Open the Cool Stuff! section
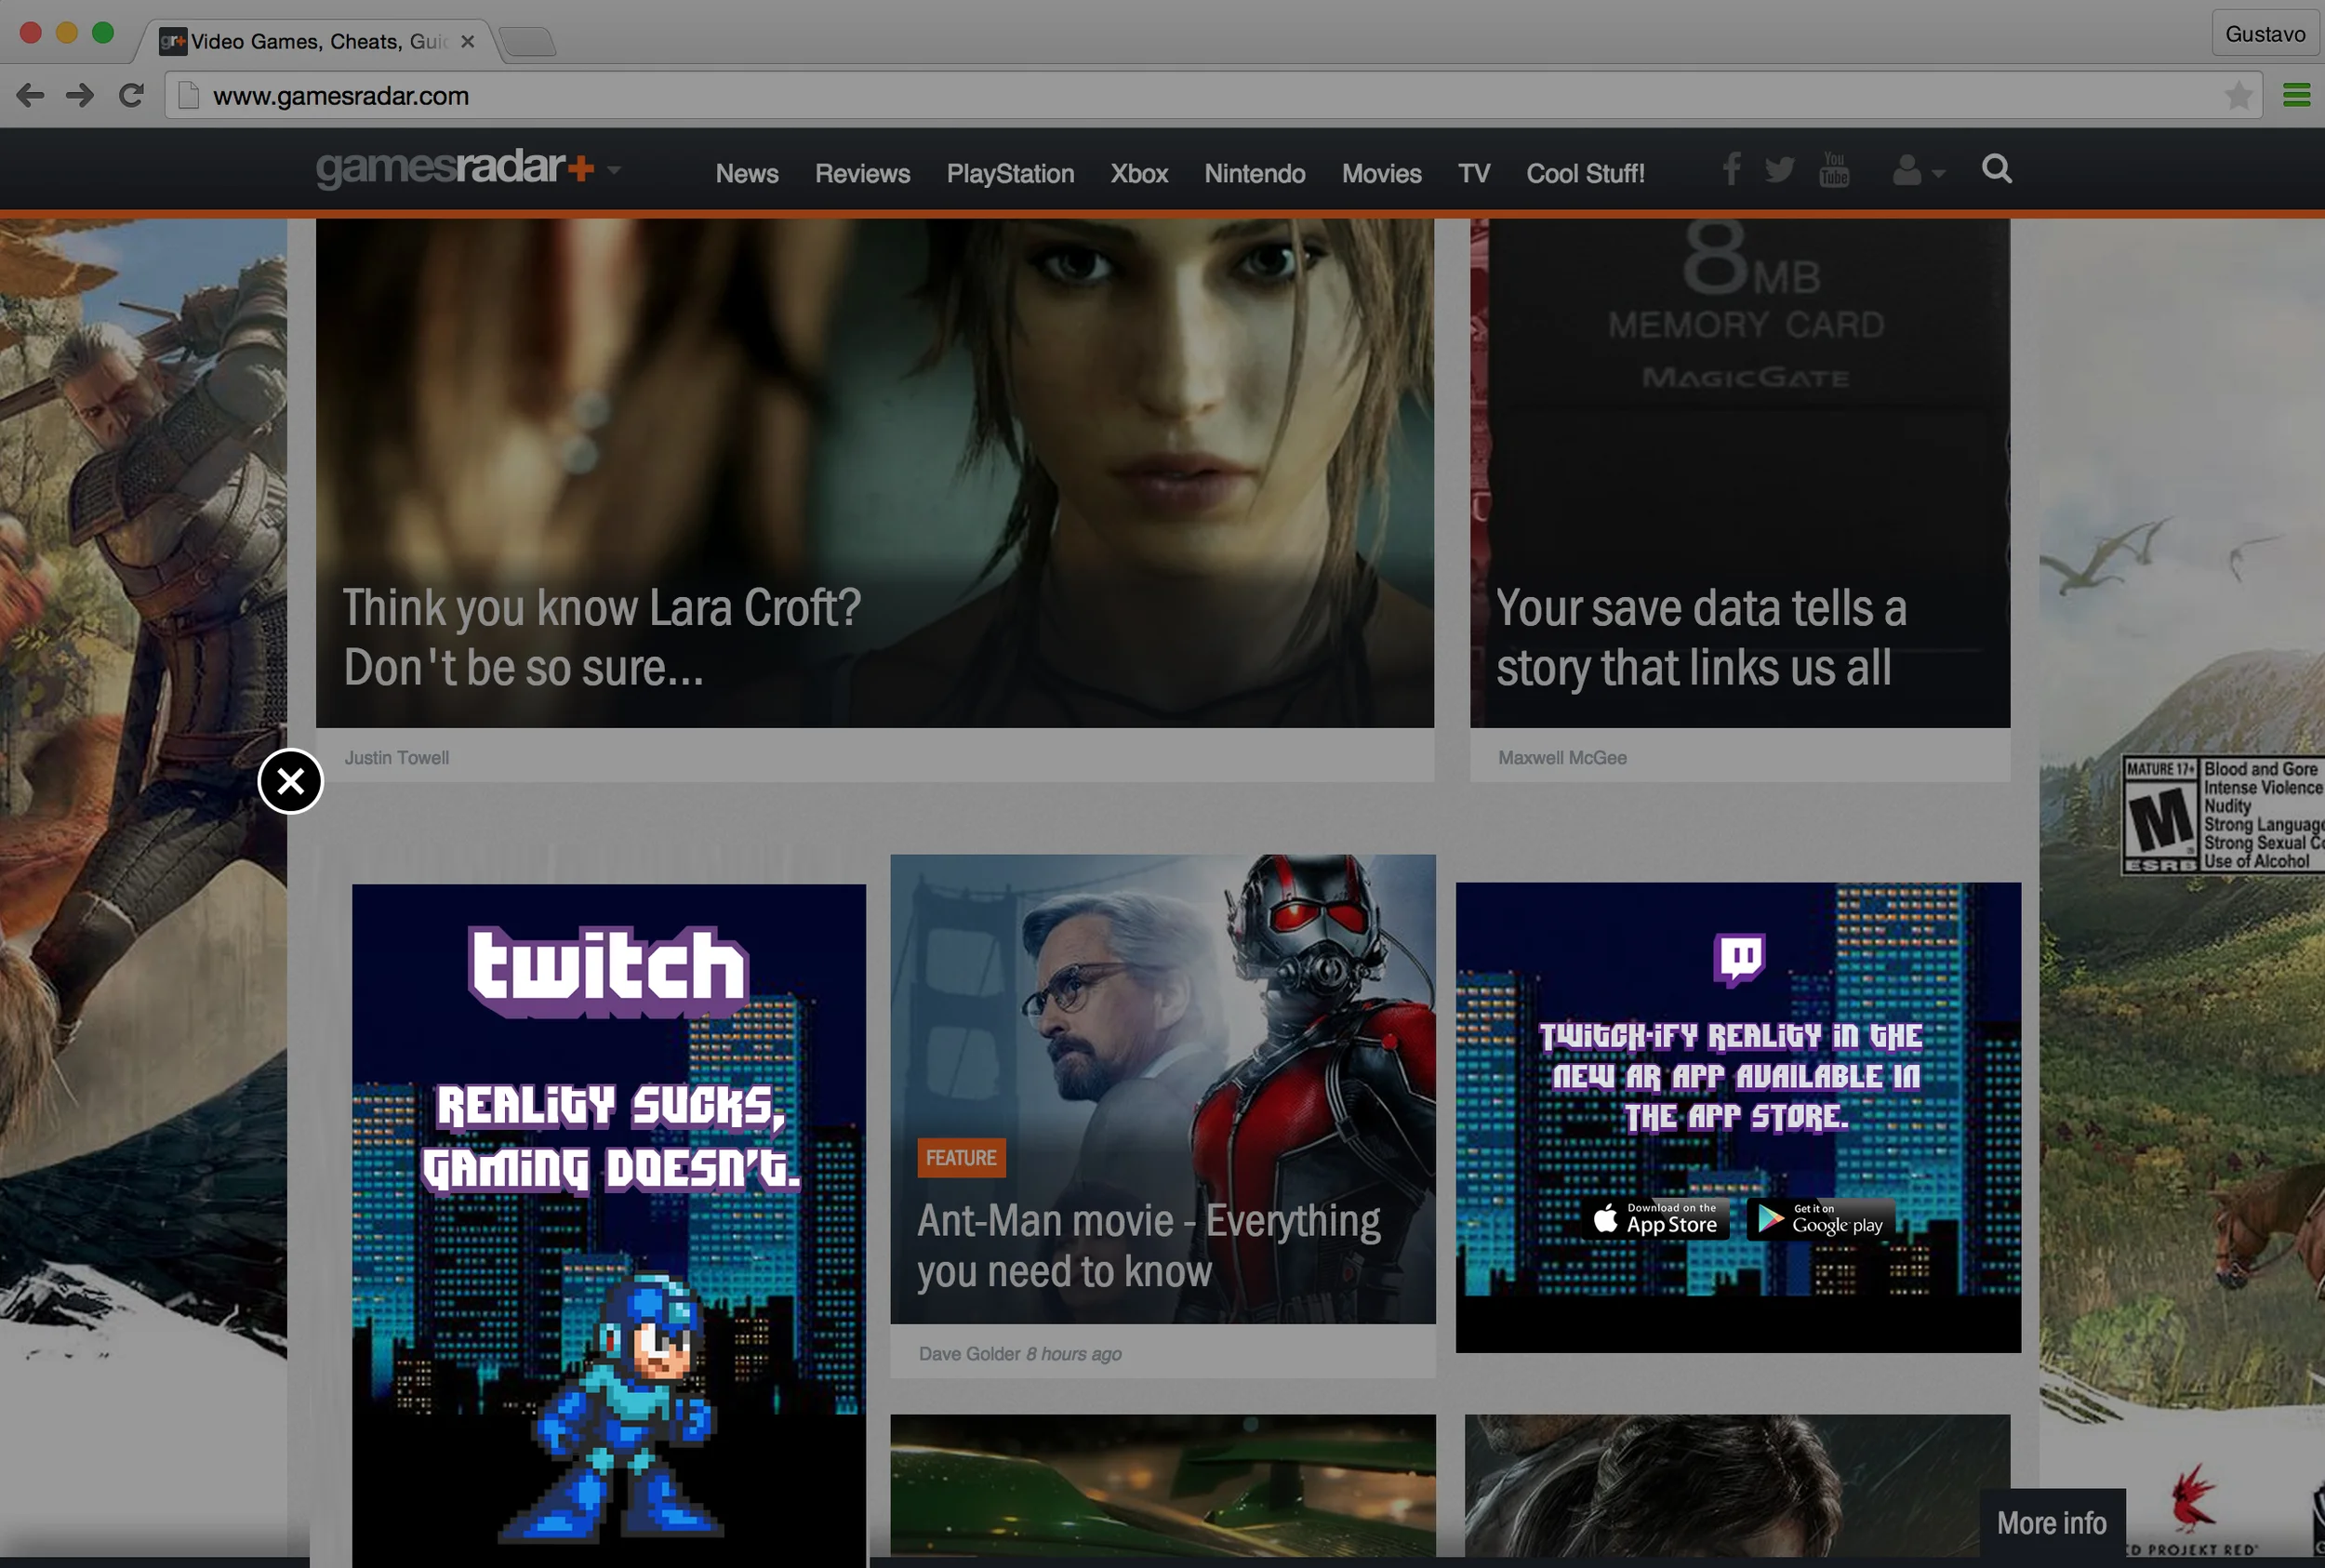 tap(1585, 174)
